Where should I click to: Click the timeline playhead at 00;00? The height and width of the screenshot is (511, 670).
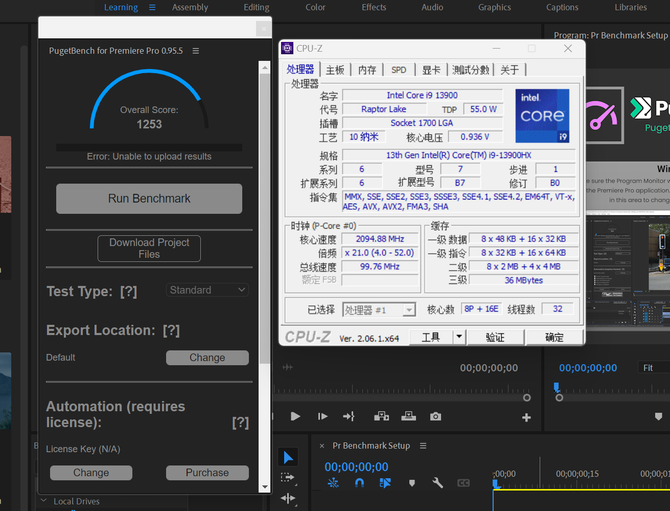(495, 484)
